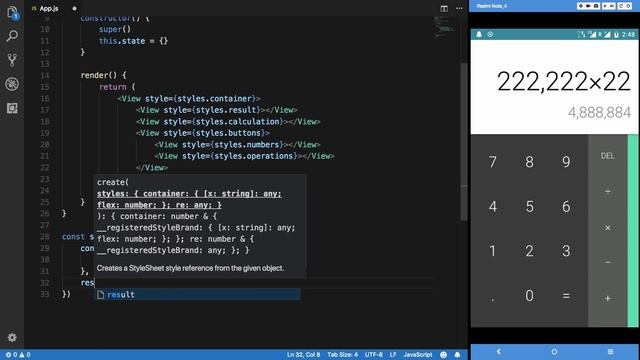This screenshot has width=640, height=360.
Task: Click Ln 32, Col 8 in status bar
Action: pyautogui.click(x=303, y=355)
